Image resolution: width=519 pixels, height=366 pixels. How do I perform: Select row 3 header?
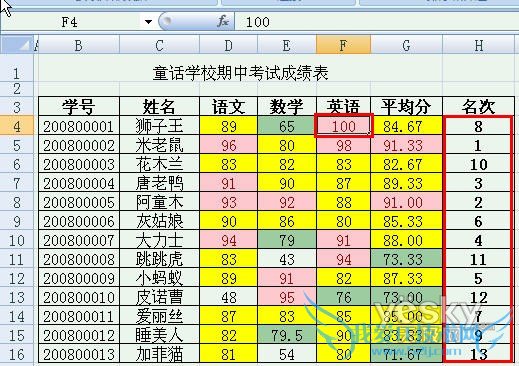tap(17, 107)
